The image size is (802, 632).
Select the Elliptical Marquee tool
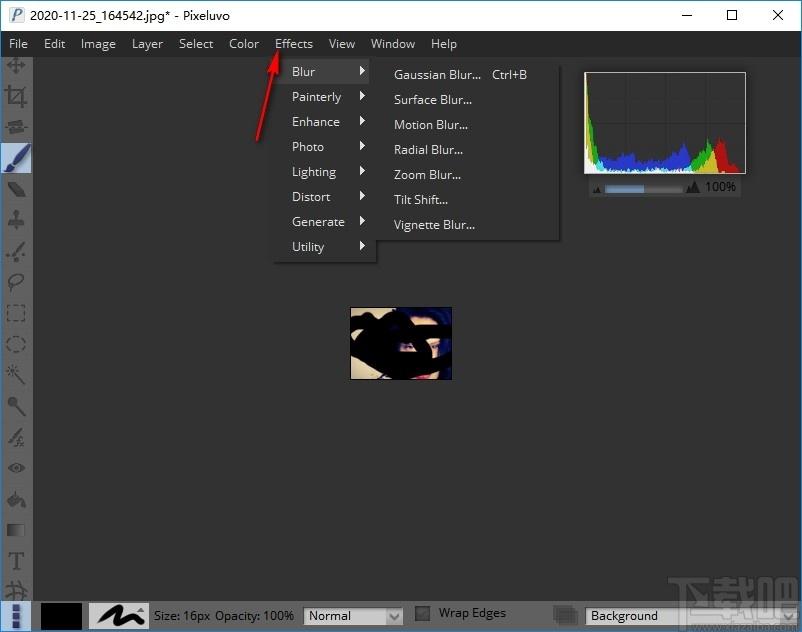pos(16,344)
